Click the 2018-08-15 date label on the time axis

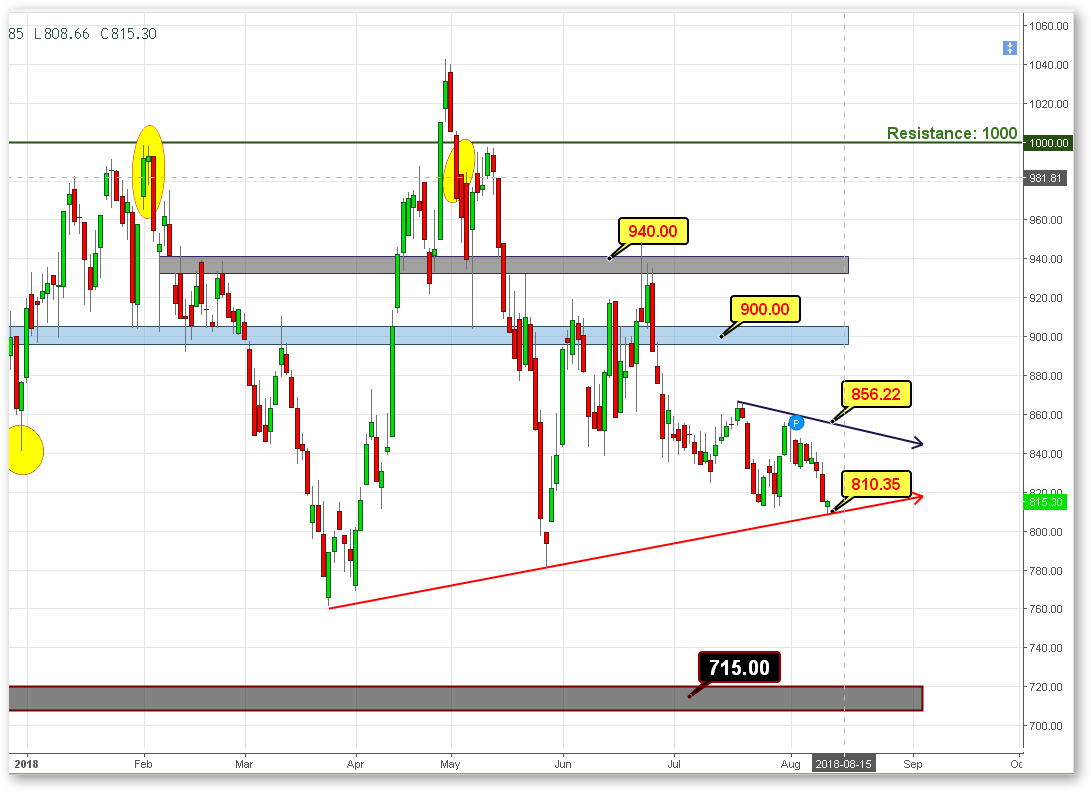coord(843,763)
